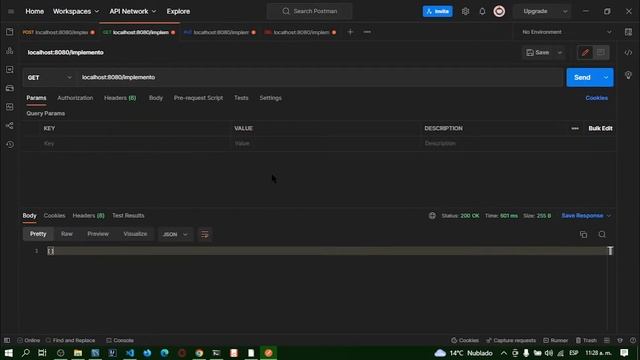Switch response view to Raw

[x=67, y=234]
